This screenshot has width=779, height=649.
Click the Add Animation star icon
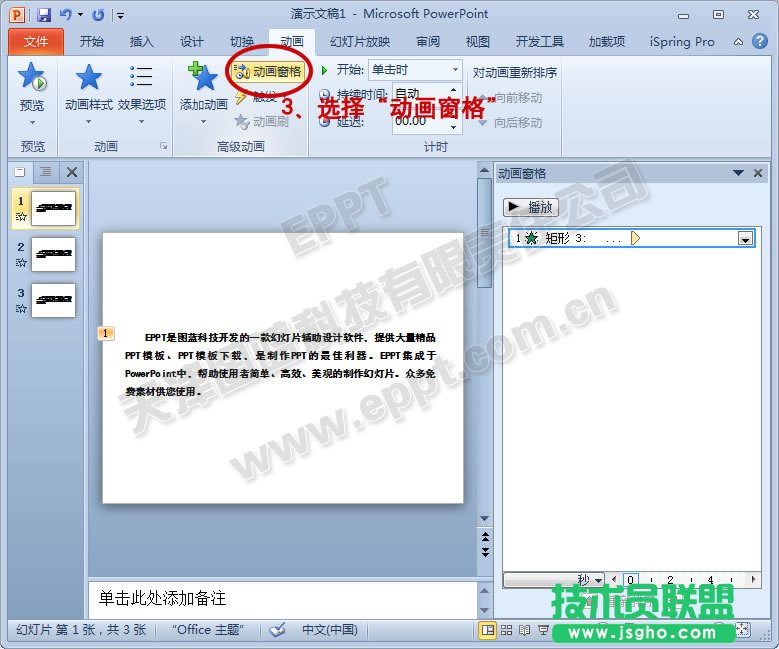point(203,76)
